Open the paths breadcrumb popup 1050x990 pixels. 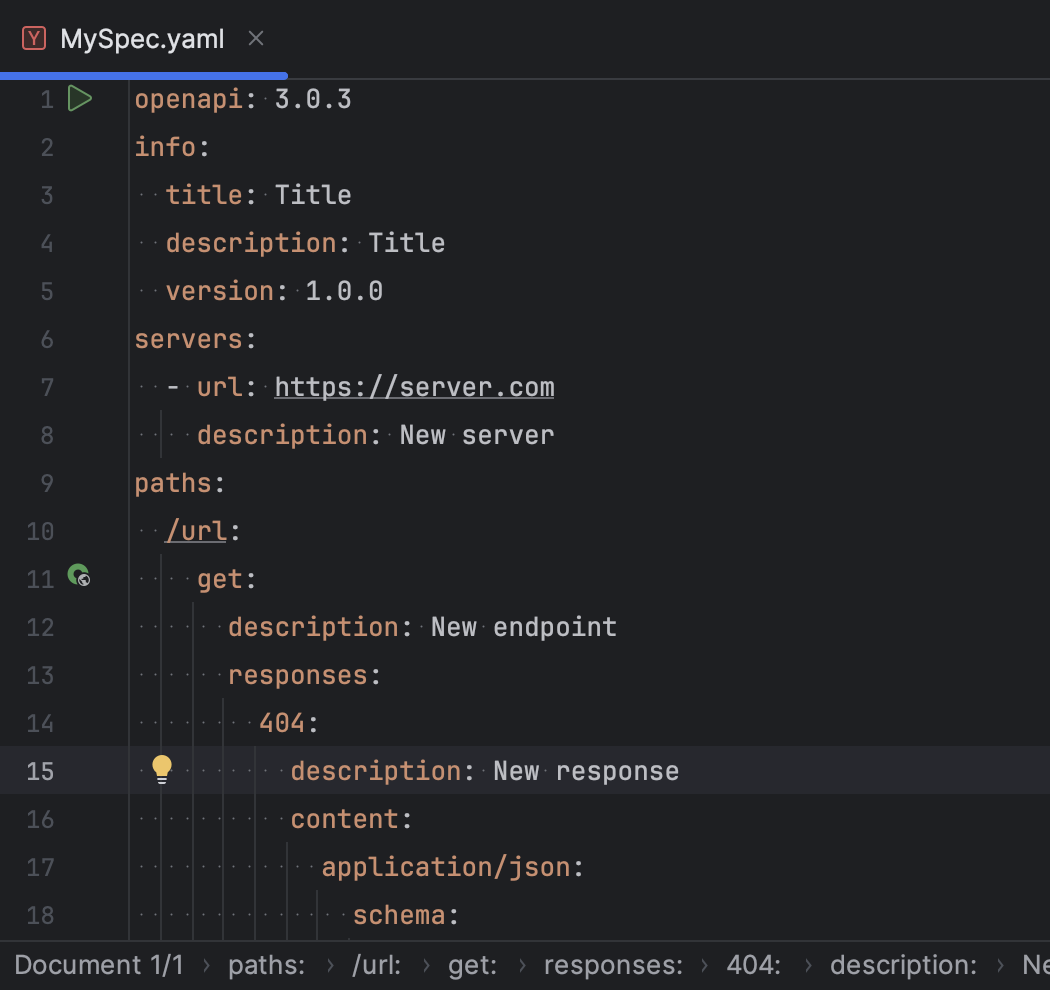[266, 964]
